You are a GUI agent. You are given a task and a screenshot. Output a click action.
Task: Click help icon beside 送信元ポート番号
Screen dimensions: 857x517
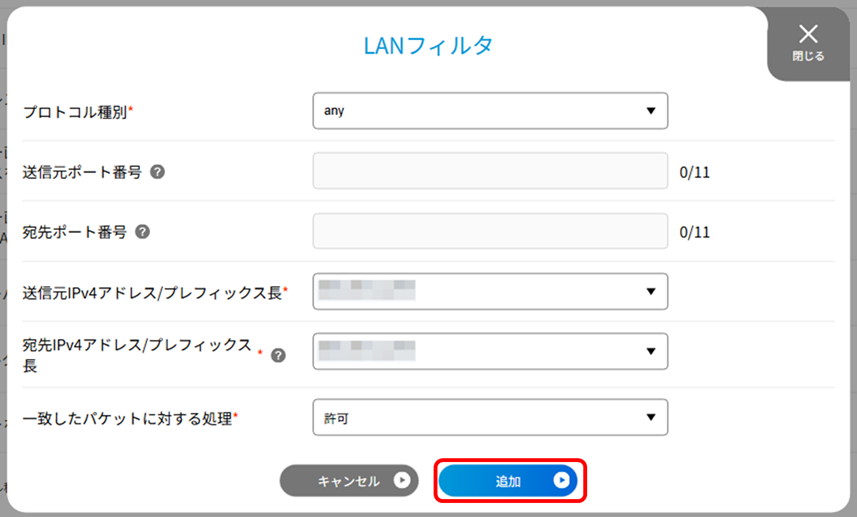pyautogui.click(x=157, y=171)
